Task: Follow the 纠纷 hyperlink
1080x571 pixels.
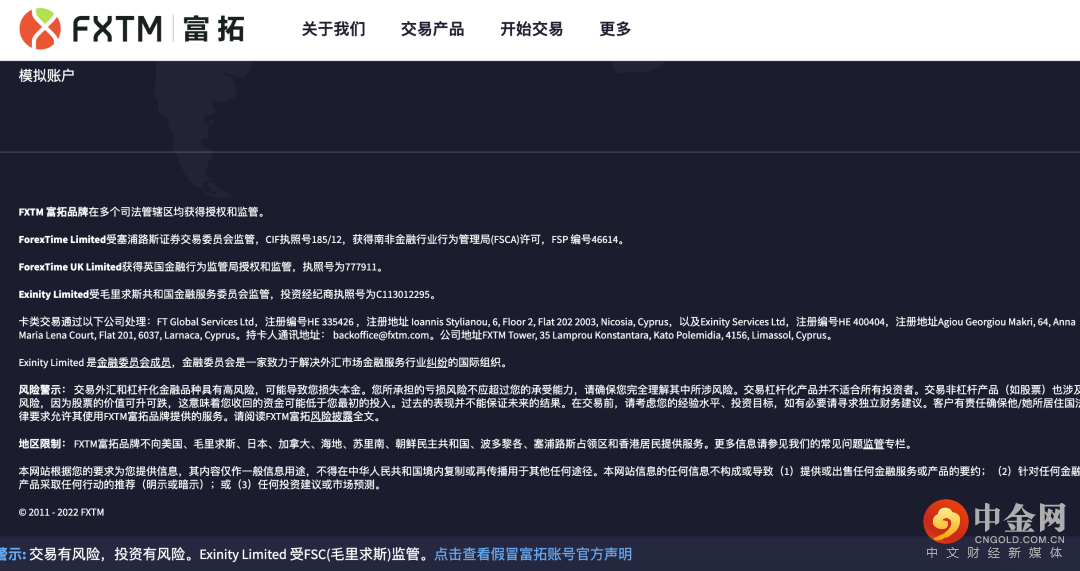Action: 437,362
